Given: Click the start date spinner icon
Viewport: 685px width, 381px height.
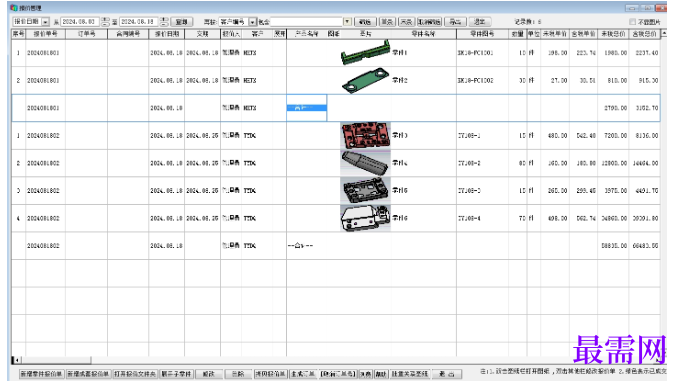Looking at the screenshot, I should [105, 21].
